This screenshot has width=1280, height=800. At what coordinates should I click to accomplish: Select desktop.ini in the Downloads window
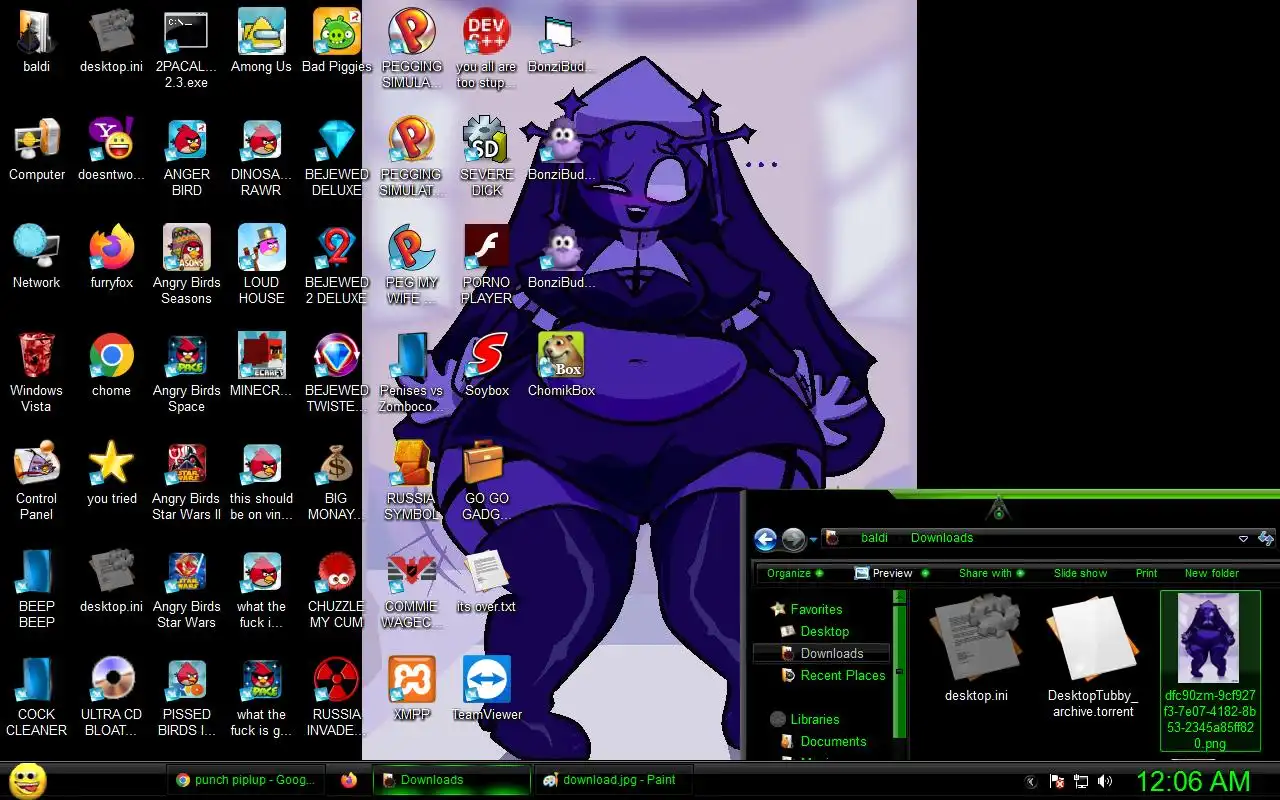976,648
